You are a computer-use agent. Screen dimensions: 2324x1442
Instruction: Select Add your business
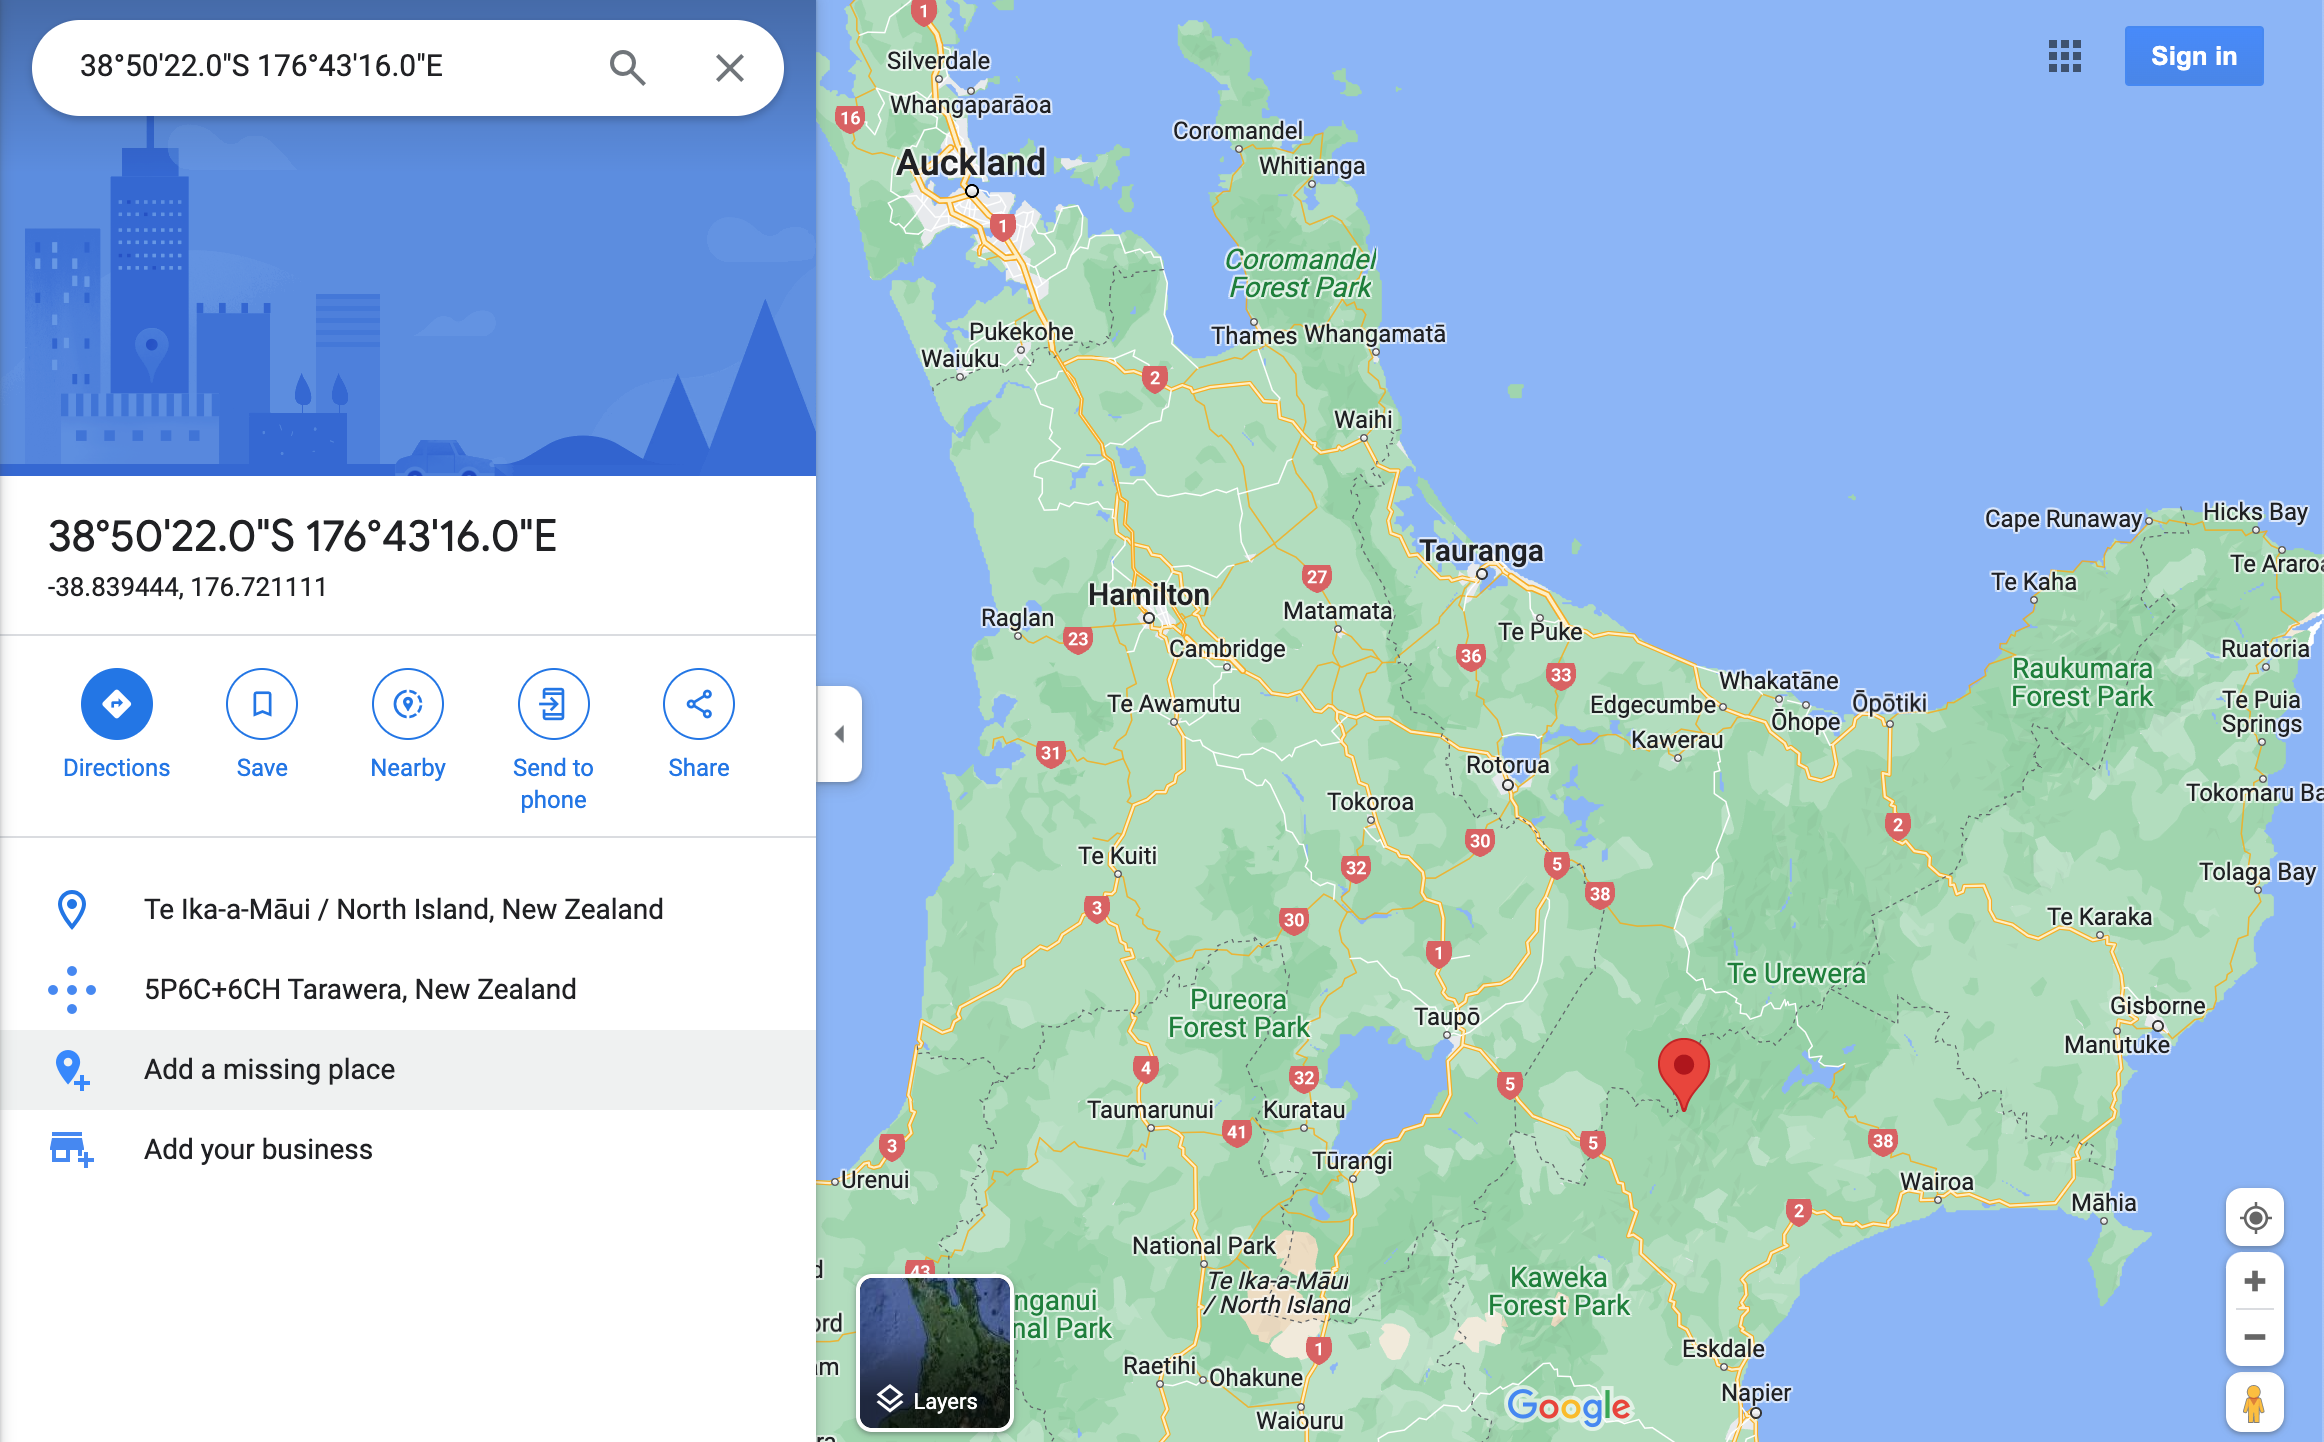[x=258, y=1149]
